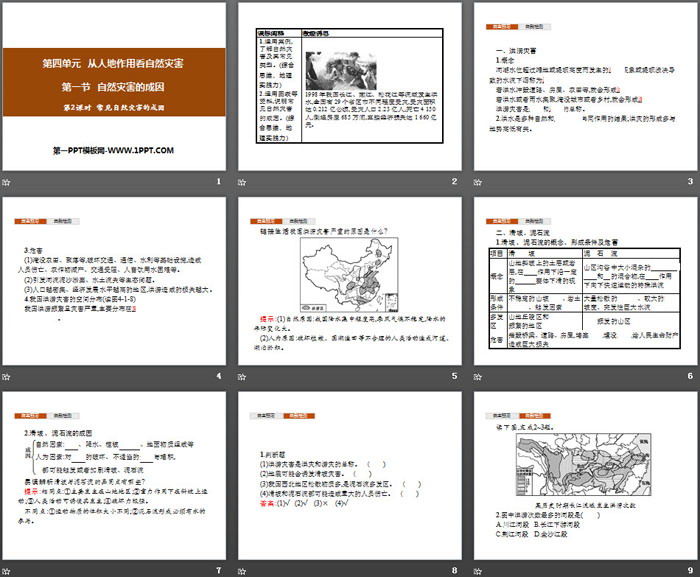The height and width of the screenshot is (577, 700).
Task: Click the orange tab on slide 8
Action: (x=299, y=416)
